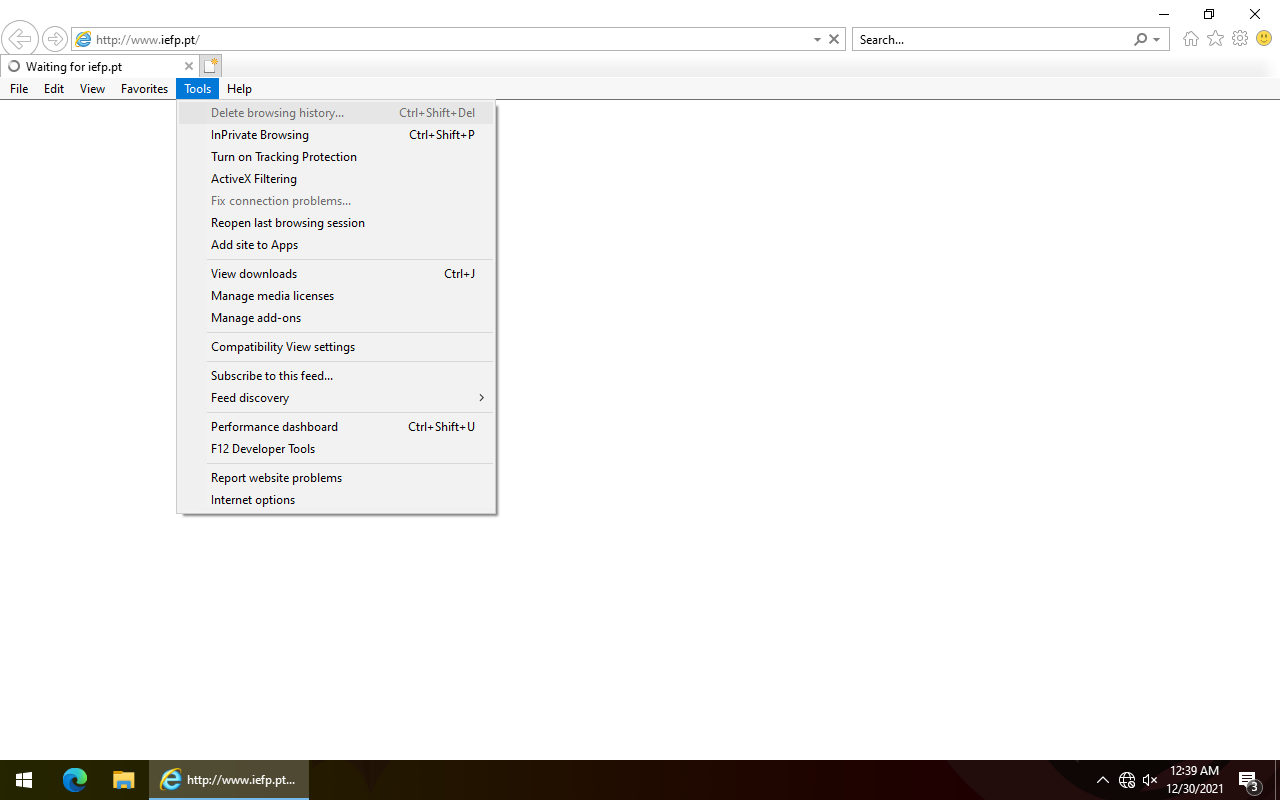Choose Manage add-ons

point(256,318)
